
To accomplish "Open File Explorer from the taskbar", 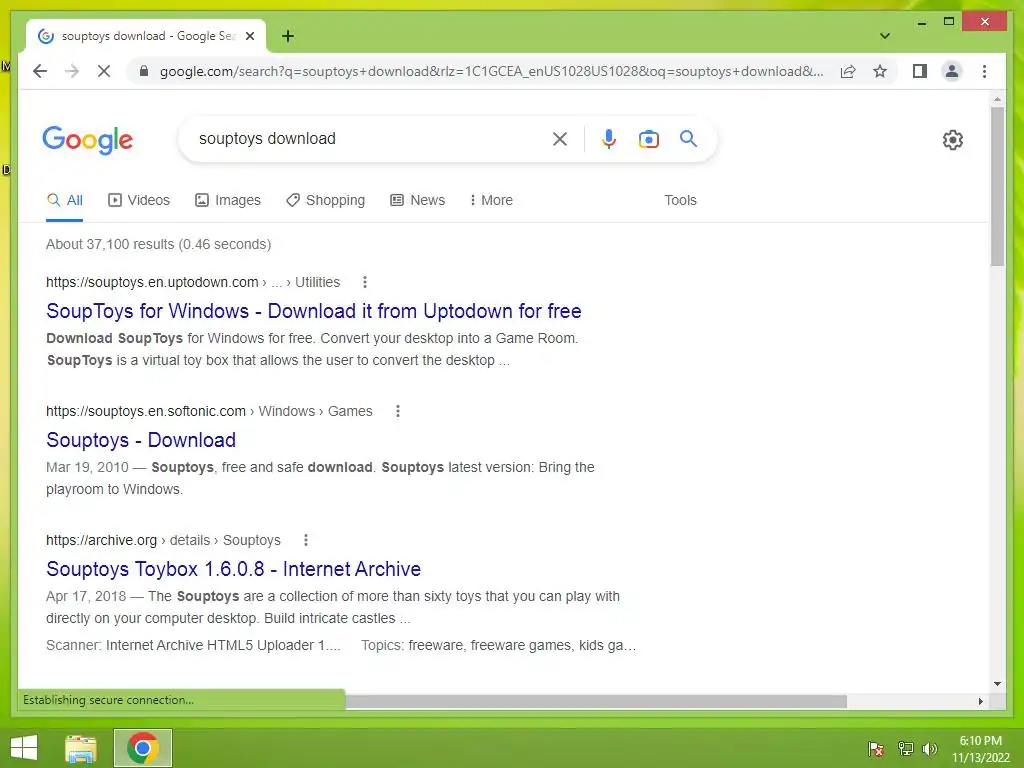I will tap(81, 748).
